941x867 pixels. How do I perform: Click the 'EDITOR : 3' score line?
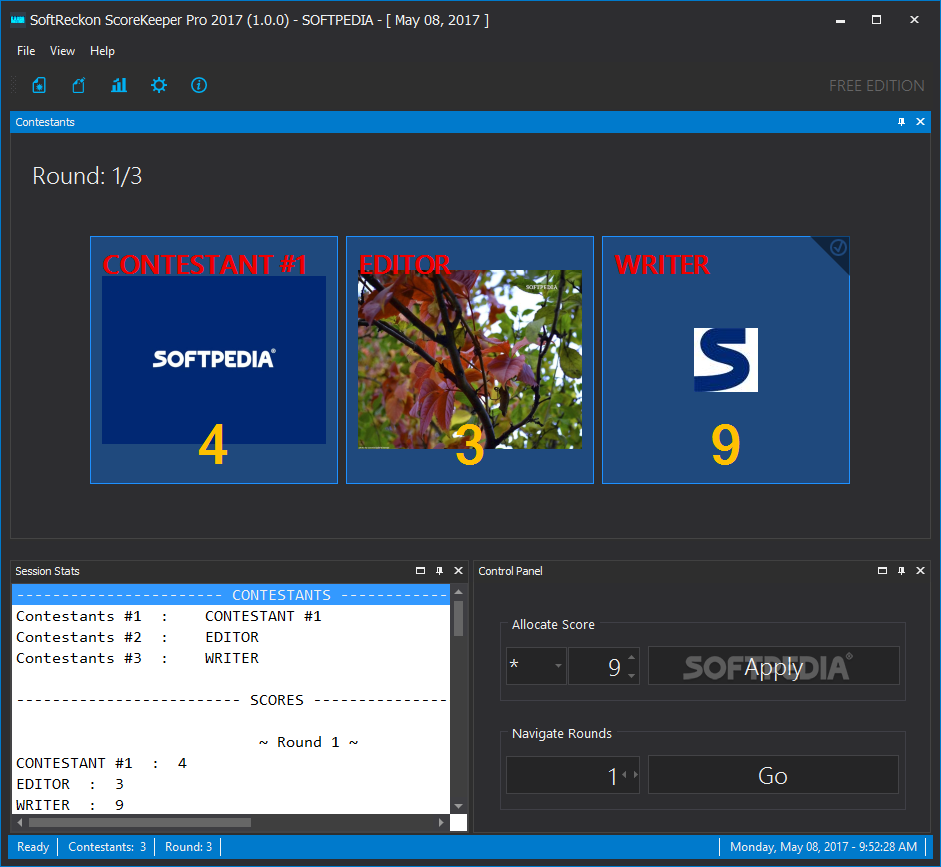coord(70,784)
